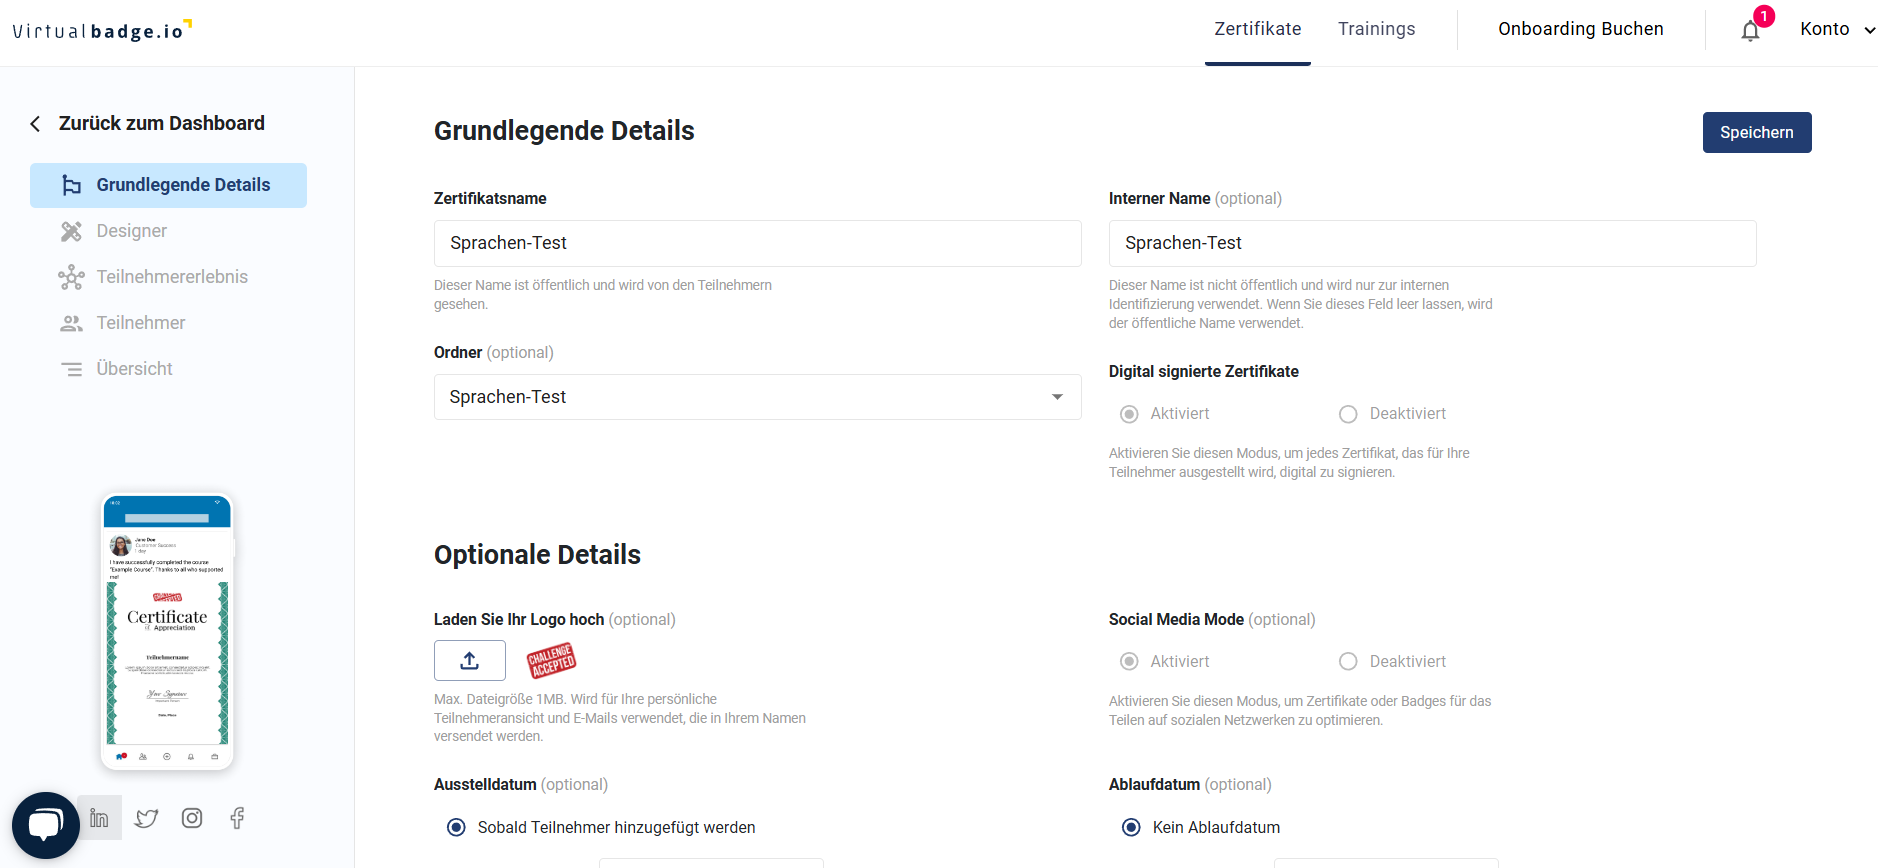Expand the Ordner dropdown
Image resolution: width=1878 pixels, height=868 pixels.
click(x=758, y=397)
